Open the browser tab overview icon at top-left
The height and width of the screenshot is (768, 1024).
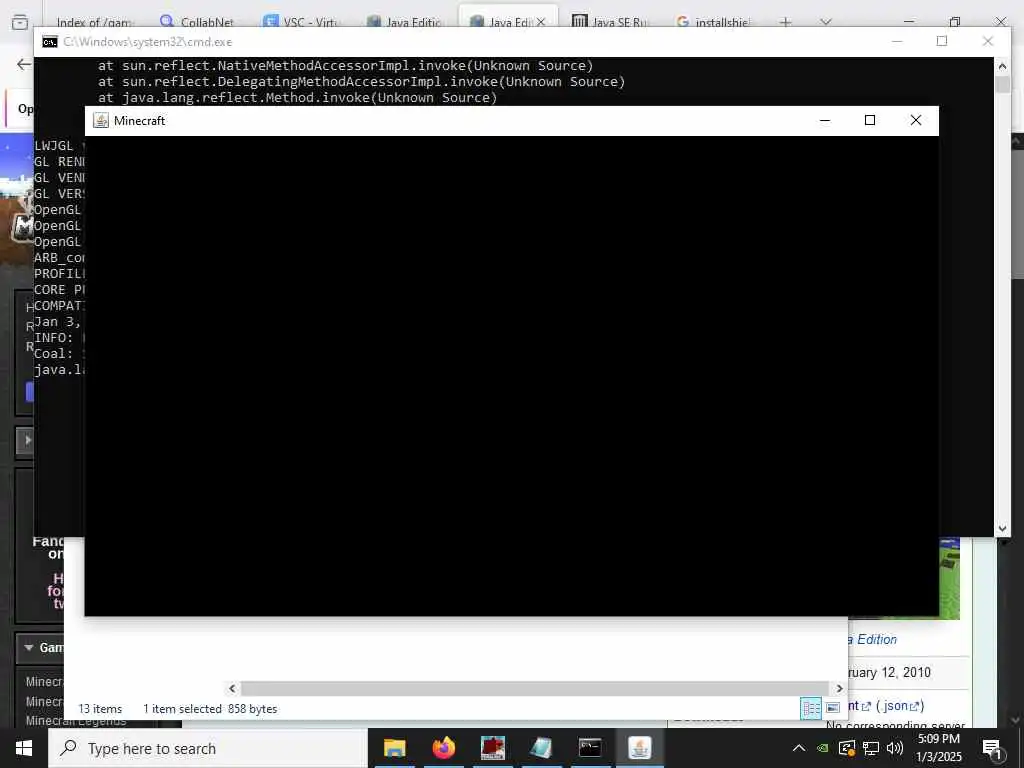click(20, 22)
